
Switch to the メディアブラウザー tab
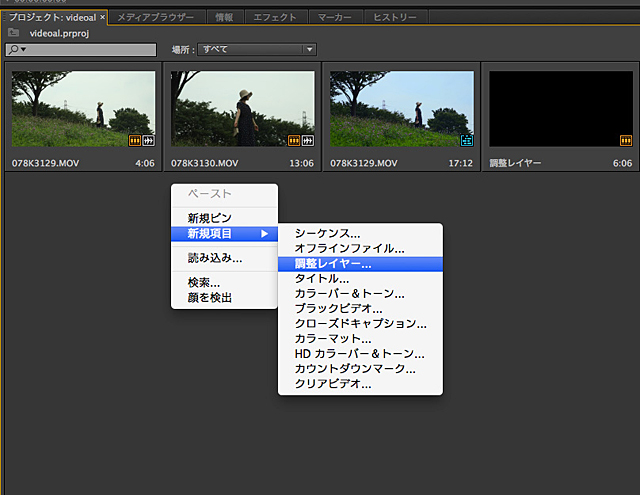(156, 17)
